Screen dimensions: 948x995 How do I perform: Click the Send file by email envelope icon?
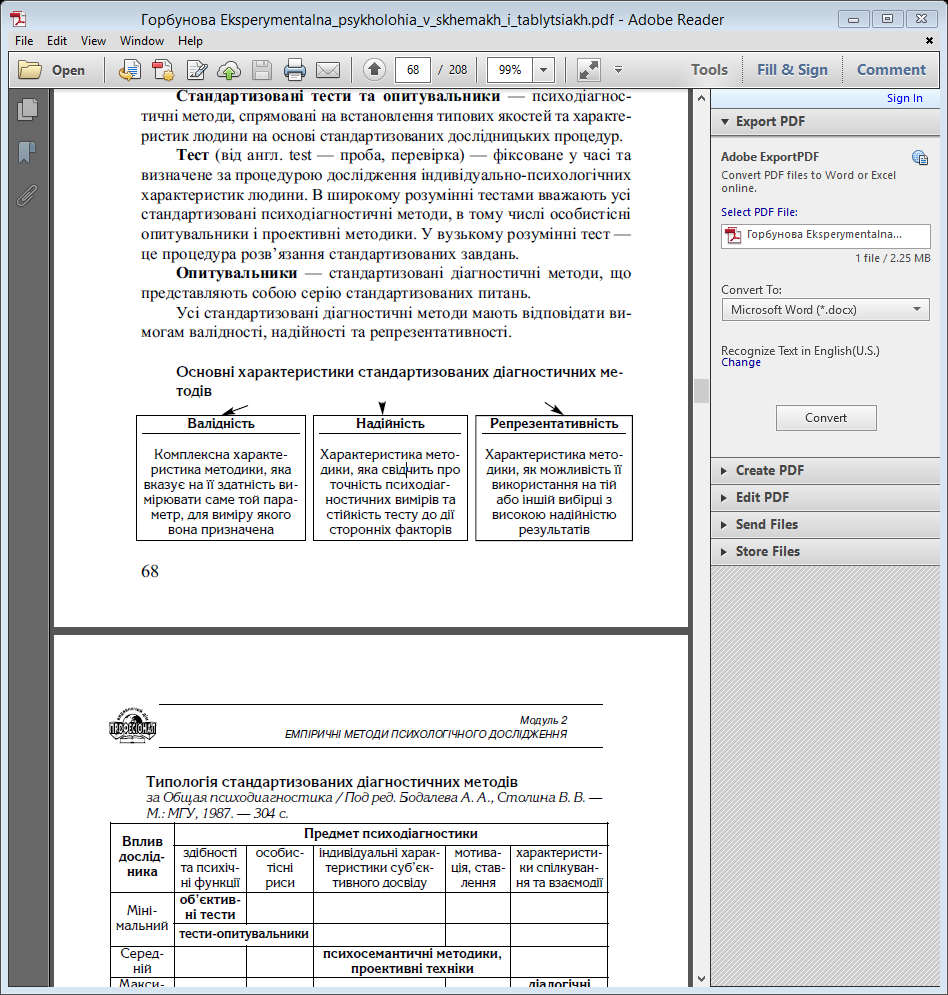click(x=327, y=70)
